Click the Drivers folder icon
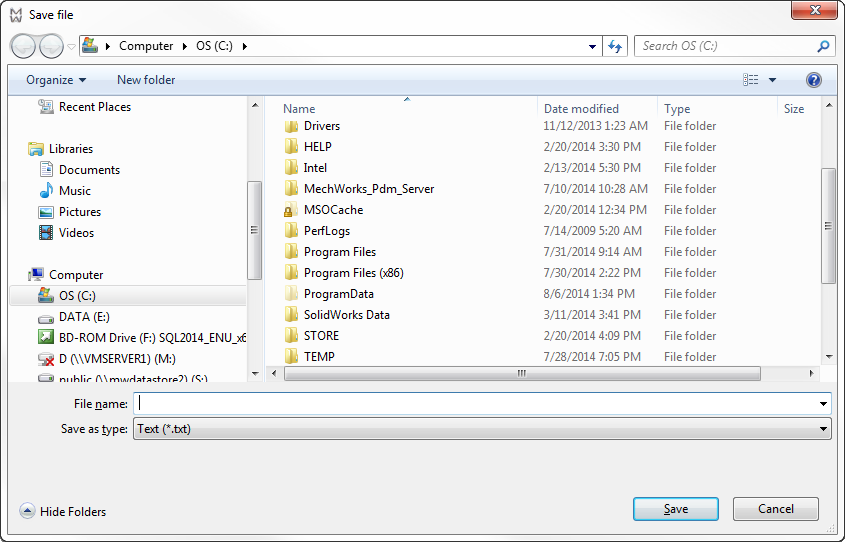The image size is (845, 542). 291,126
